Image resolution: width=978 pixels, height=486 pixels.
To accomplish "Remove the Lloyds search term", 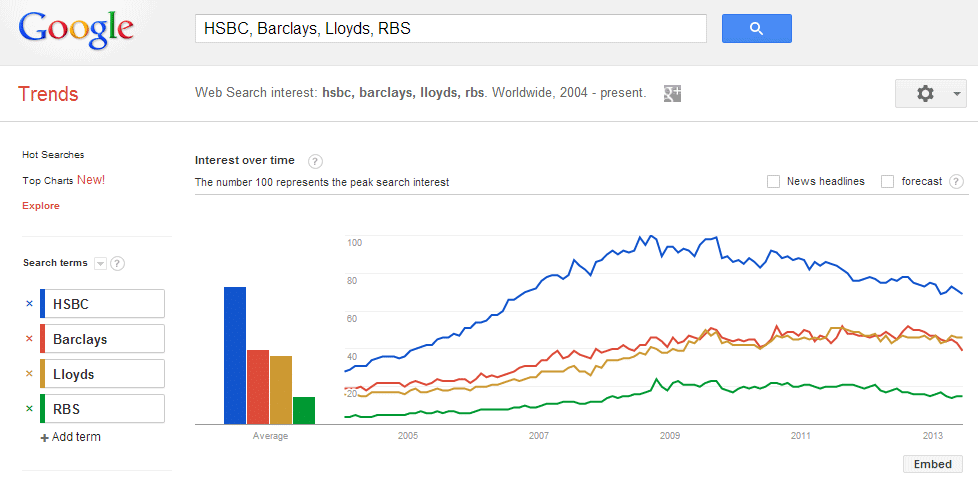I will 29,374.
